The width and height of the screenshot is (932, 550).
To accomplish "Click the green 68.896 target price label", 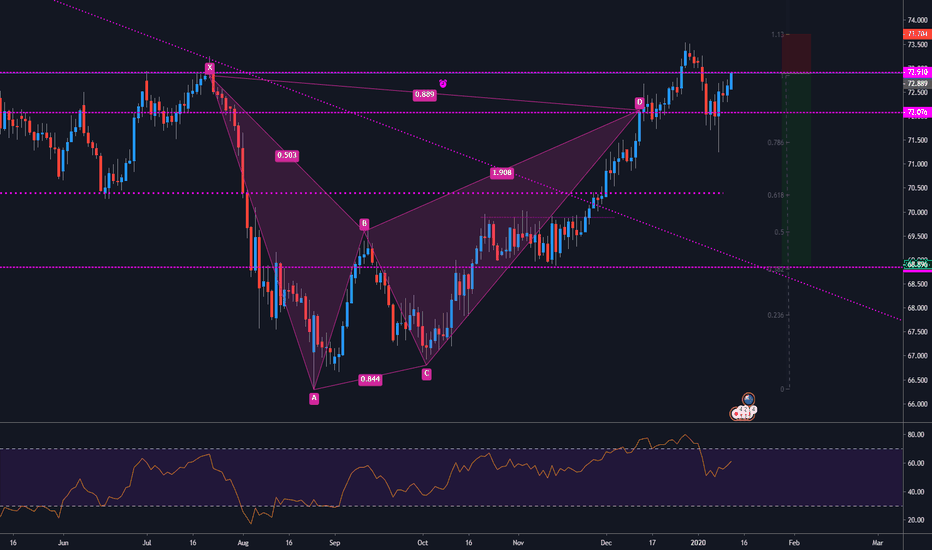I will (915, 263).
